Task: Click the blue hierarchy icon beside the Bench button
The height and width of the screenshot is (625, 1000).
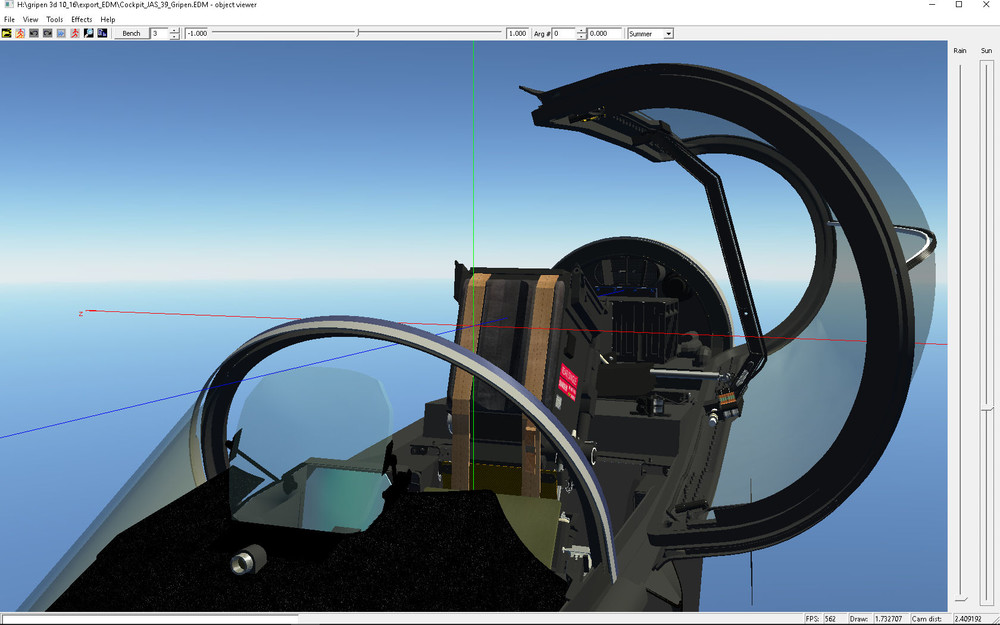Action: 102,33
